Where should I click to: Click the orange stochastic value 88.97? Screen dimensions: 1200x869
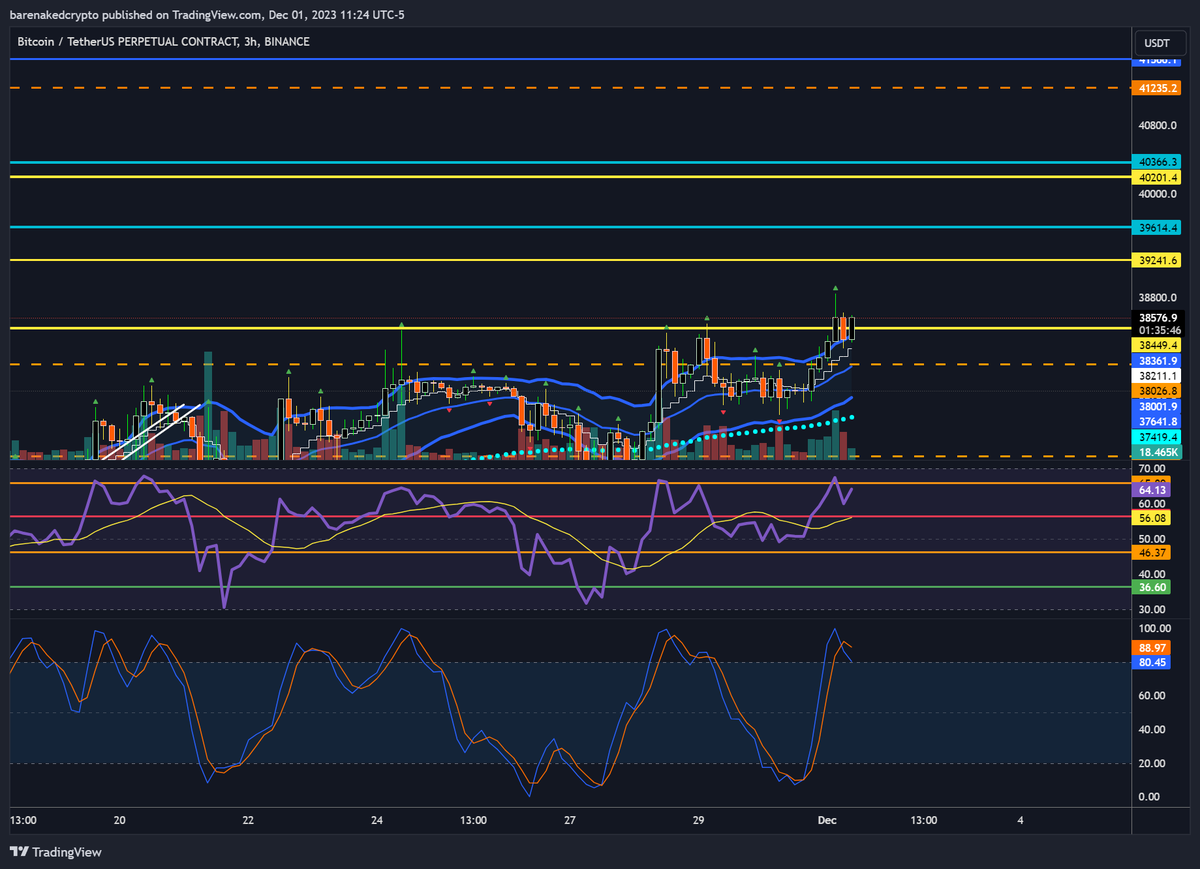pyautogui.click(x=1153, y=648)
